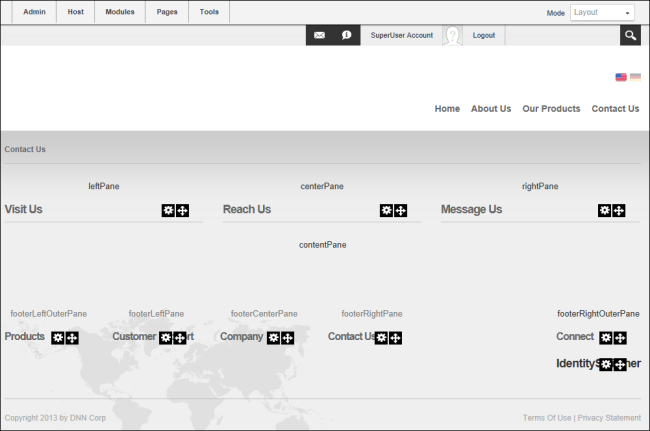The width and height of the screenshot is (650, 431).
Task: Click the Logout link
Action: [484, 35]
